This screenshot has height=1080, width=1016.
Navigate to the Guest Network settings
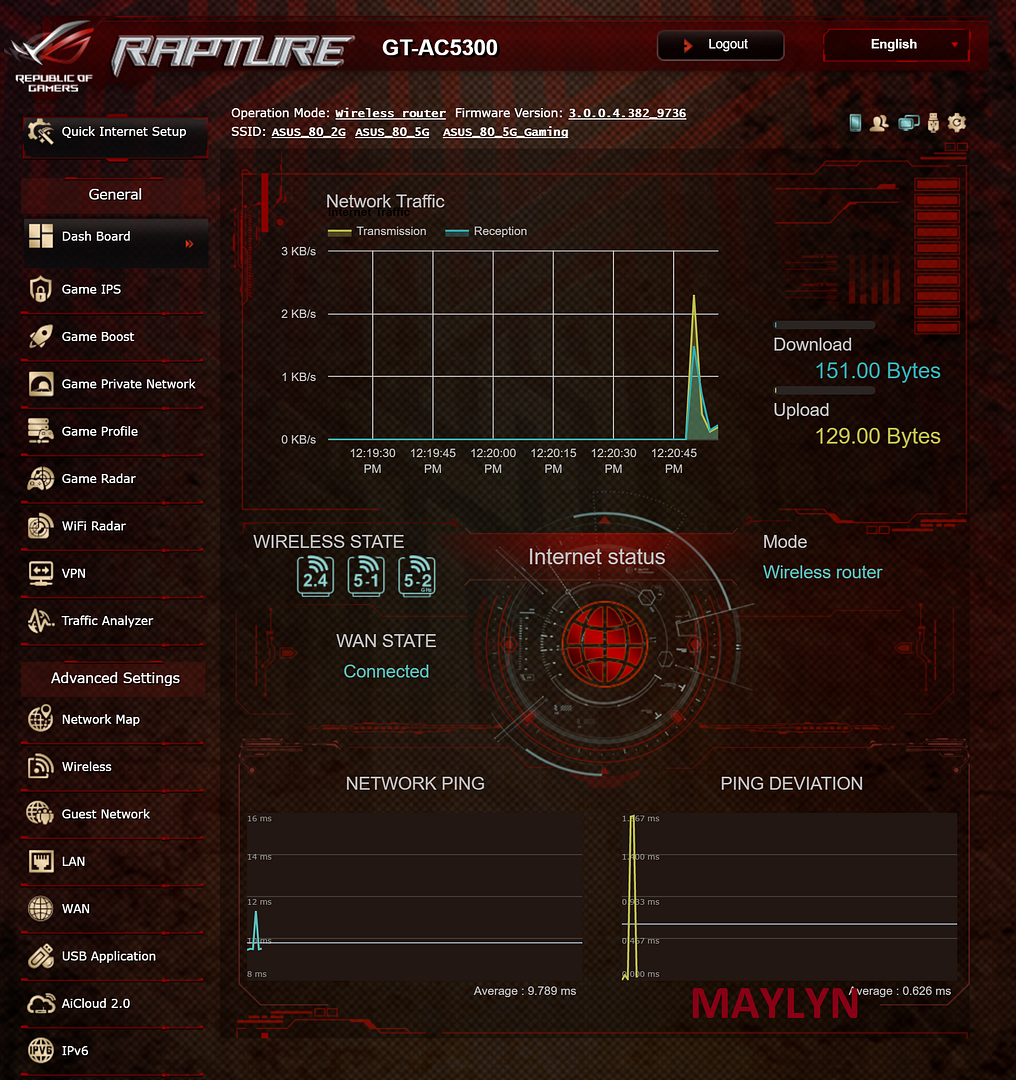coord(105,814)
